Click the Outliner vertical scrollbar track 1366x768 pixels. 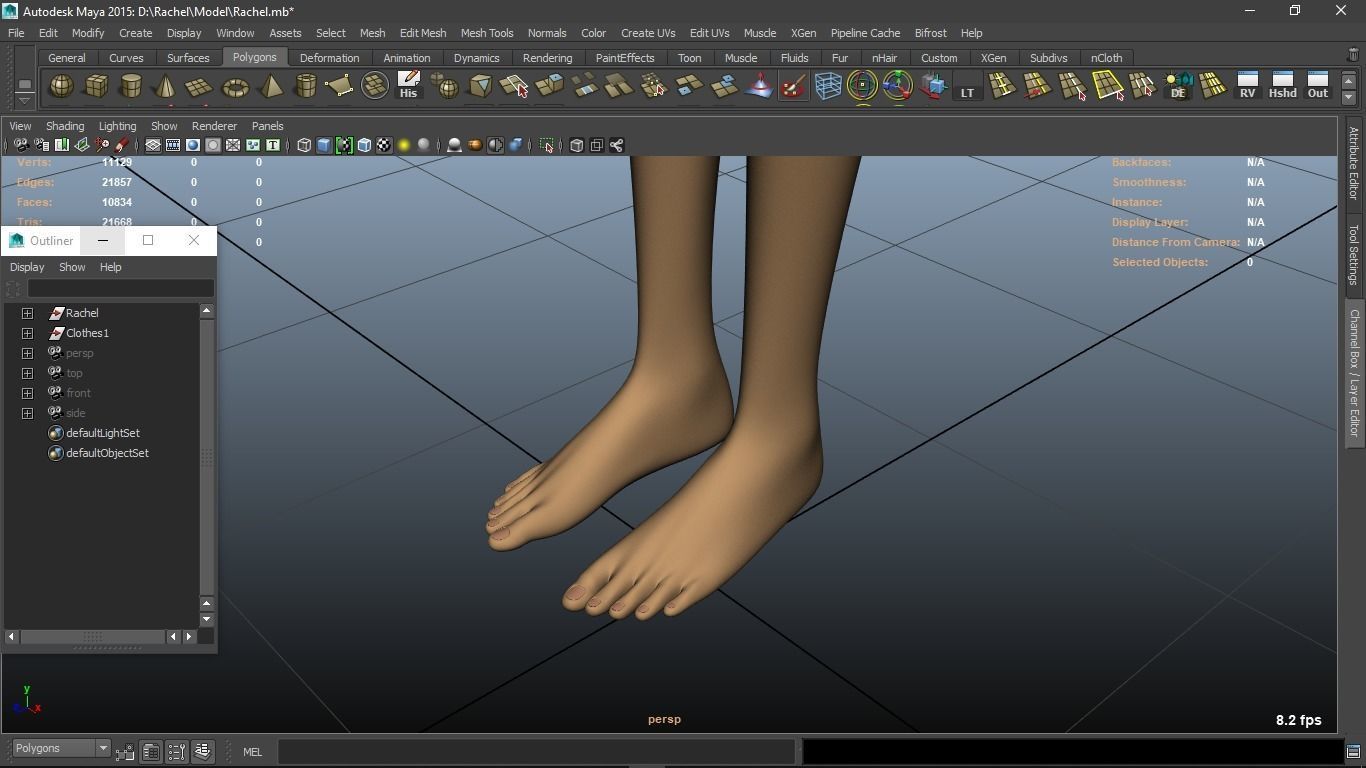[x=207, y=456]
